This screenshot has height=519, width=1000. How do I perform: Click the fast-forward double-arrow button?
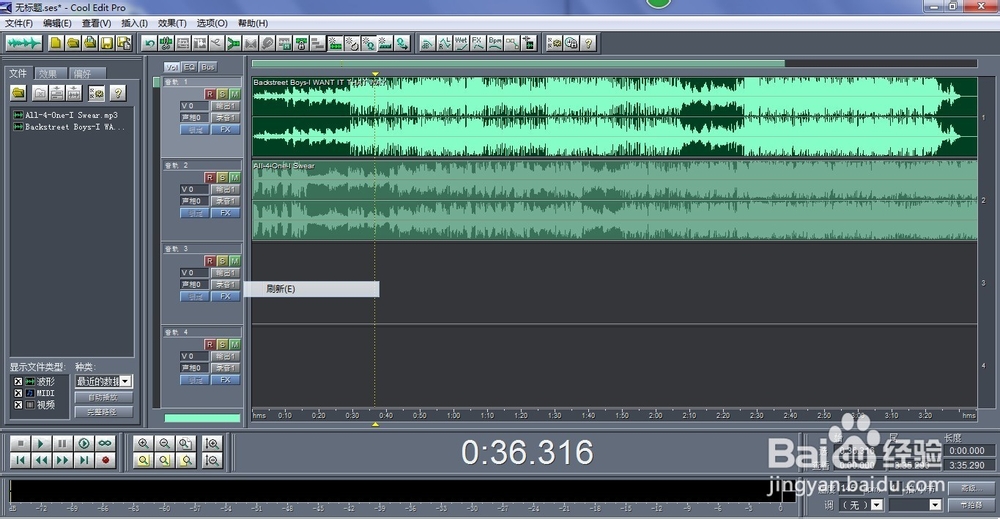(62, 460)
